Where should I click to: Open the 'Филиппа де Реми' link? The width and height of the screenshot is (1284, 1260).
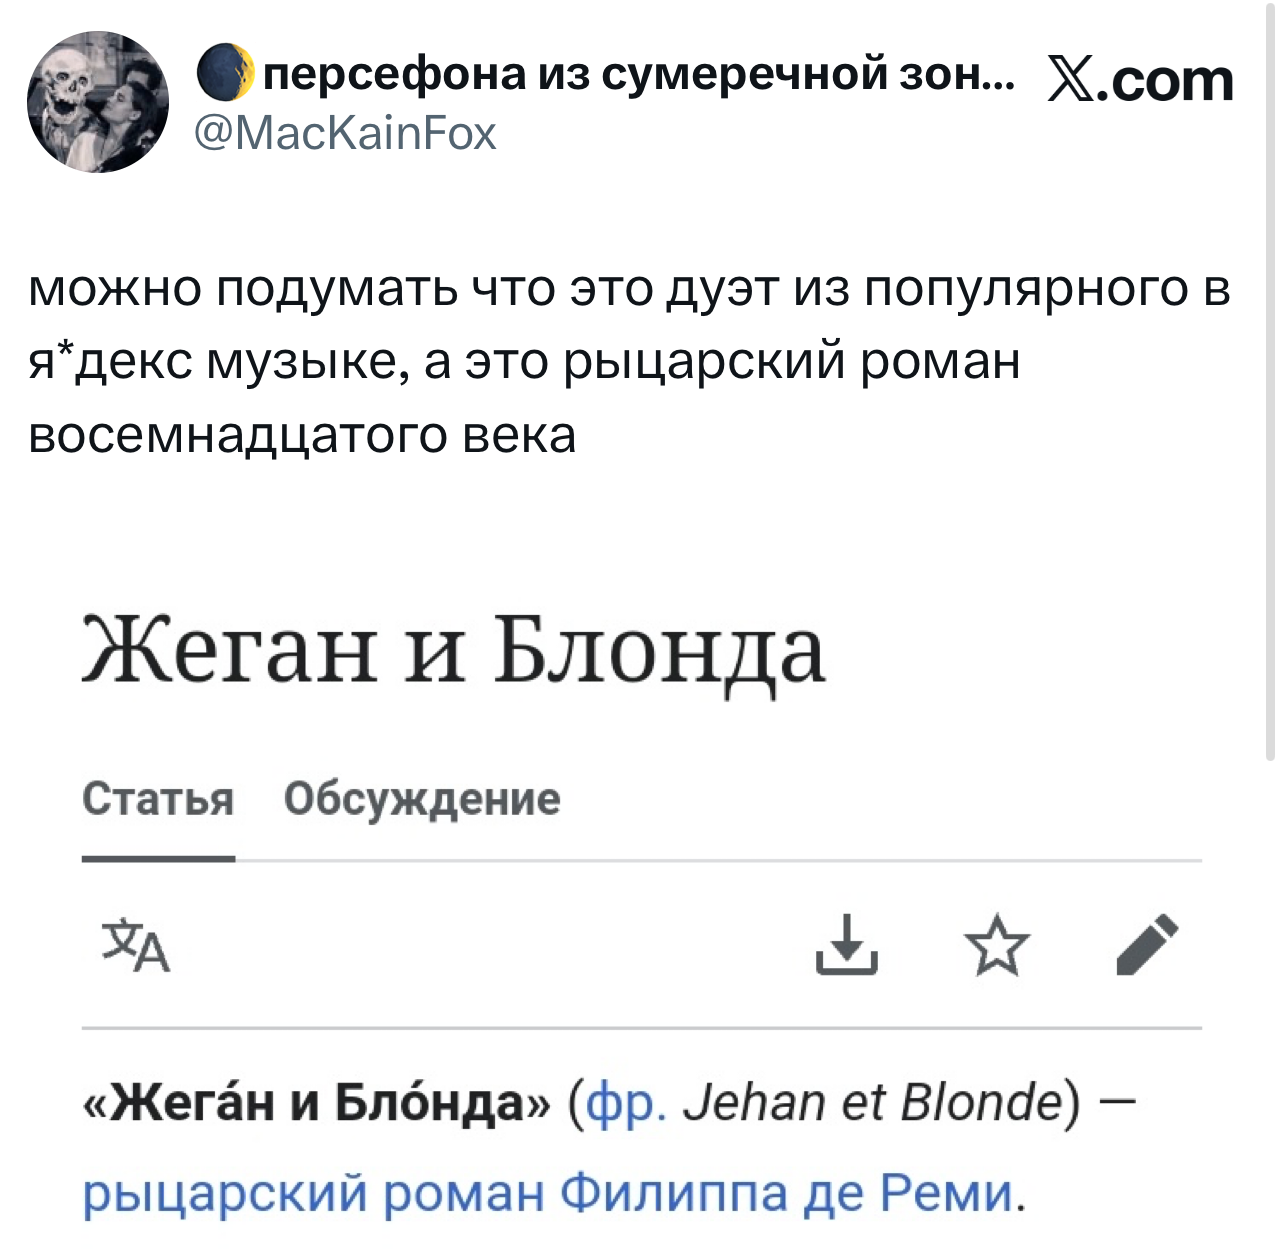click(x=786, y=1192)
